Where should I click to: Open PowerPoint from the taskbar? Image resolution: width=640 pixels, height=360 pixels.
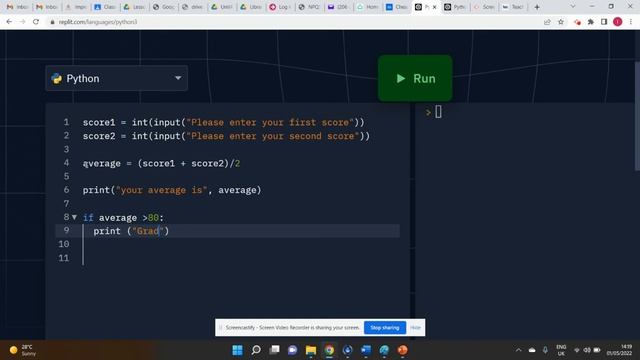(x=402, y=350)
